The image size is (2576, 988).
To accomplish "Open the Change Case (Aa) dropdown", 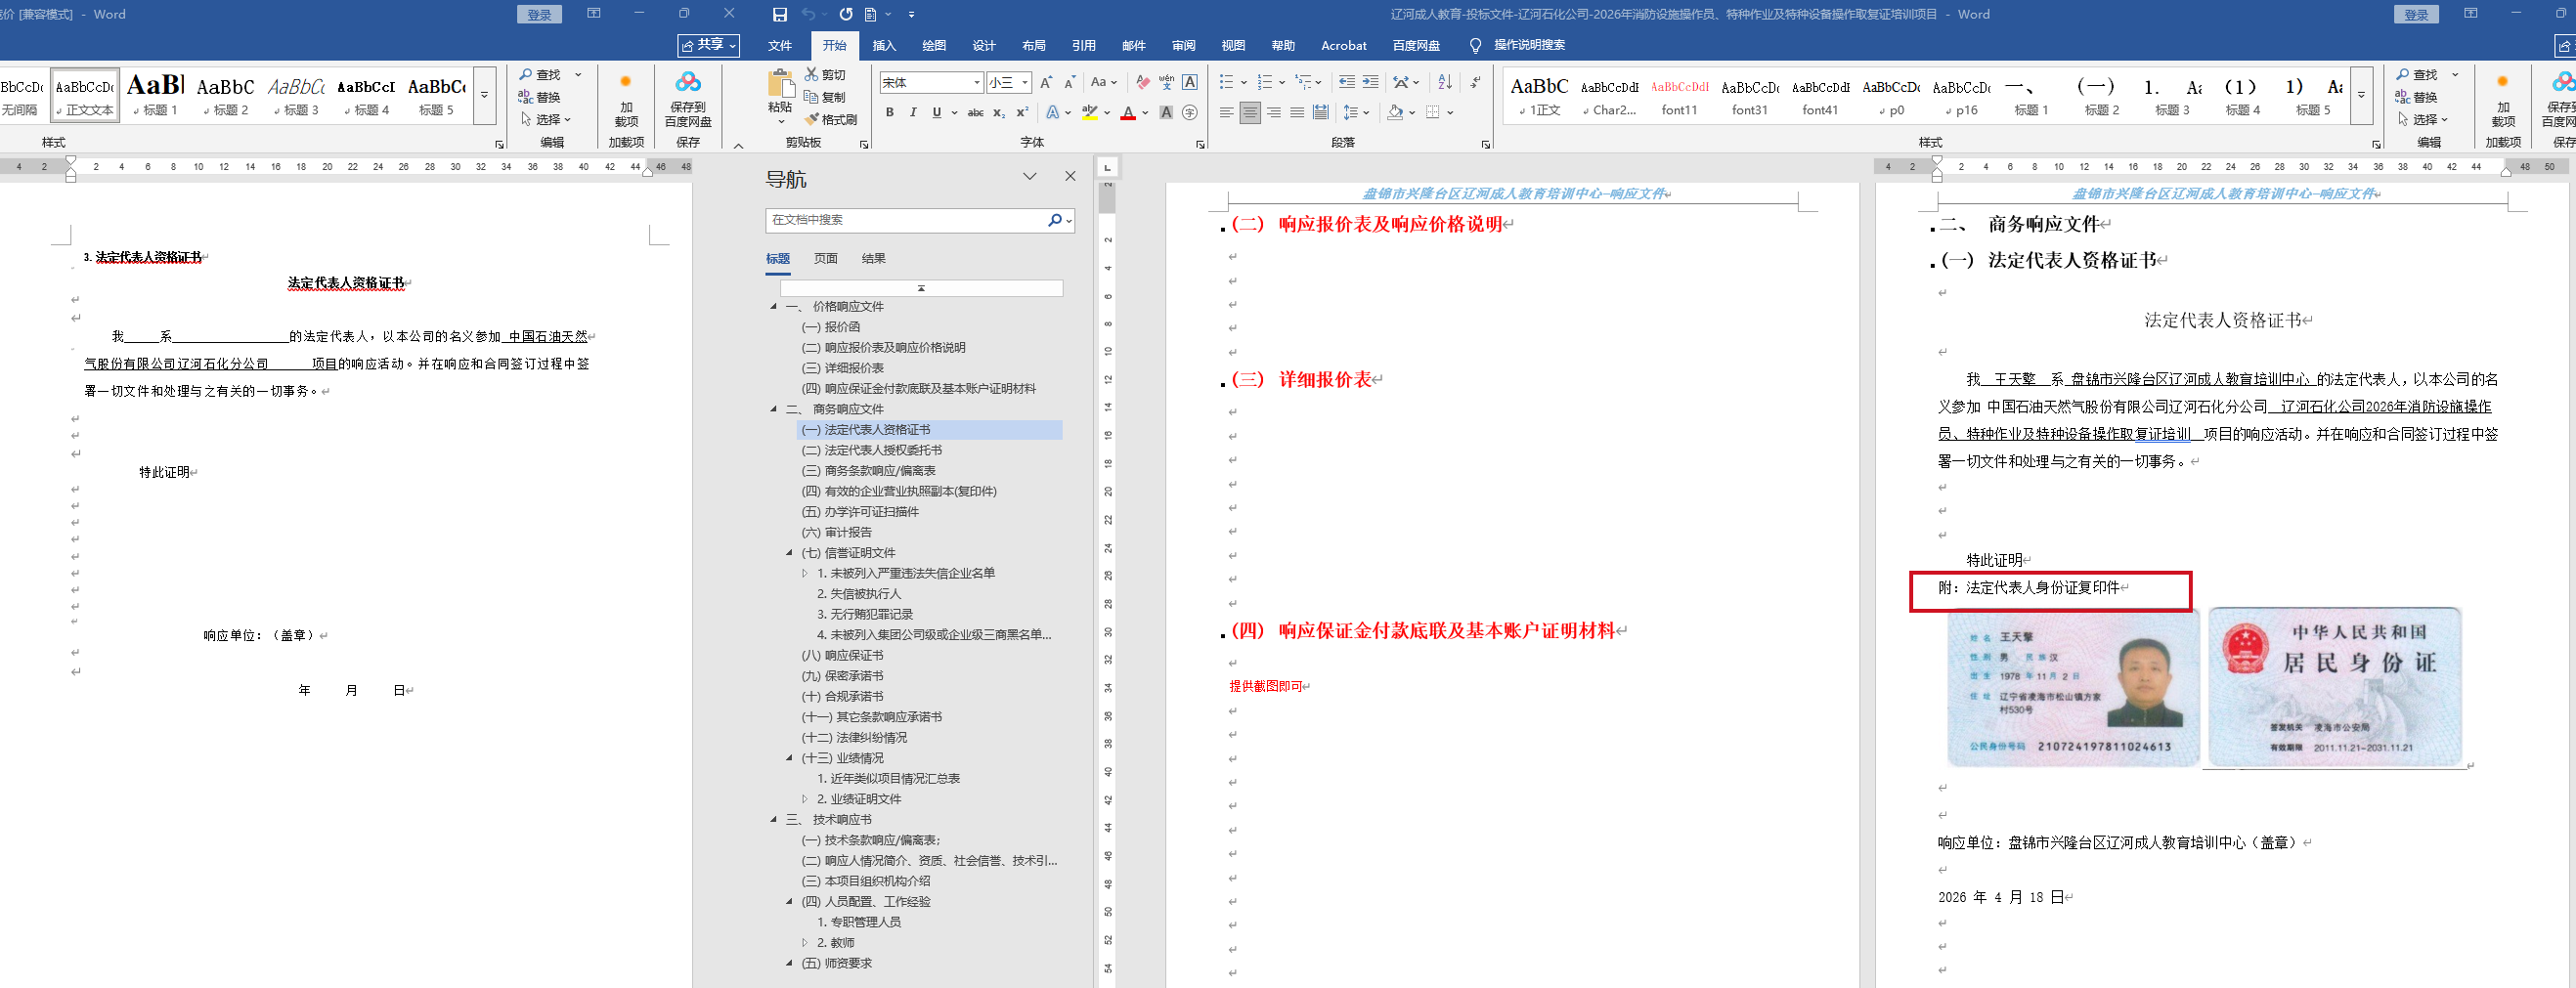I will (x=1103, y=82).
